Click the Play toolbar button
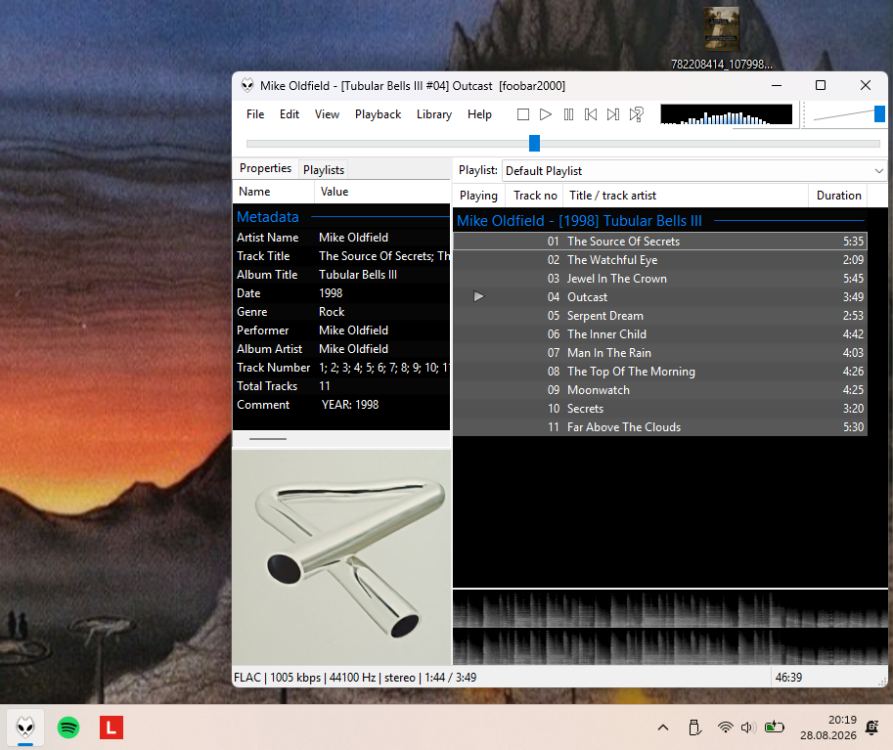This screenshot has height=750, width=893. (545, 114)
